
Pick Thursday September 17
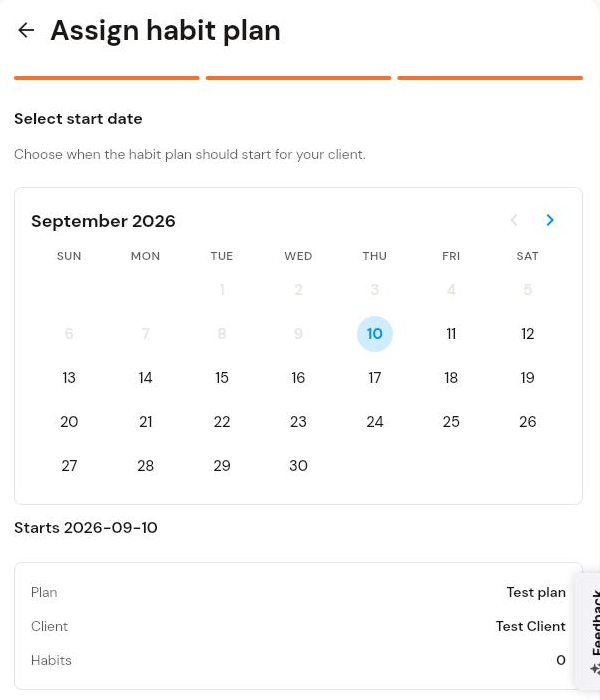coord(375,378)
